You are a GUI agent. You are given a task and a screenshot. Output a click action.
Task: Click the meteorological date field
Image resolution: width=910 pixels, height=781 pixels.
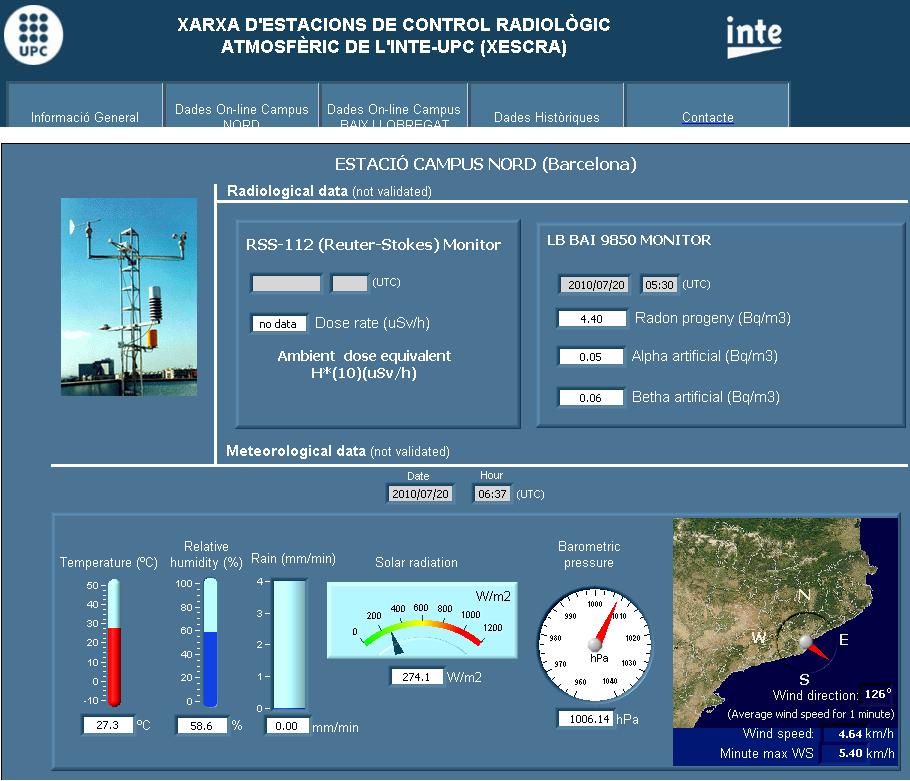coord(421,493)
